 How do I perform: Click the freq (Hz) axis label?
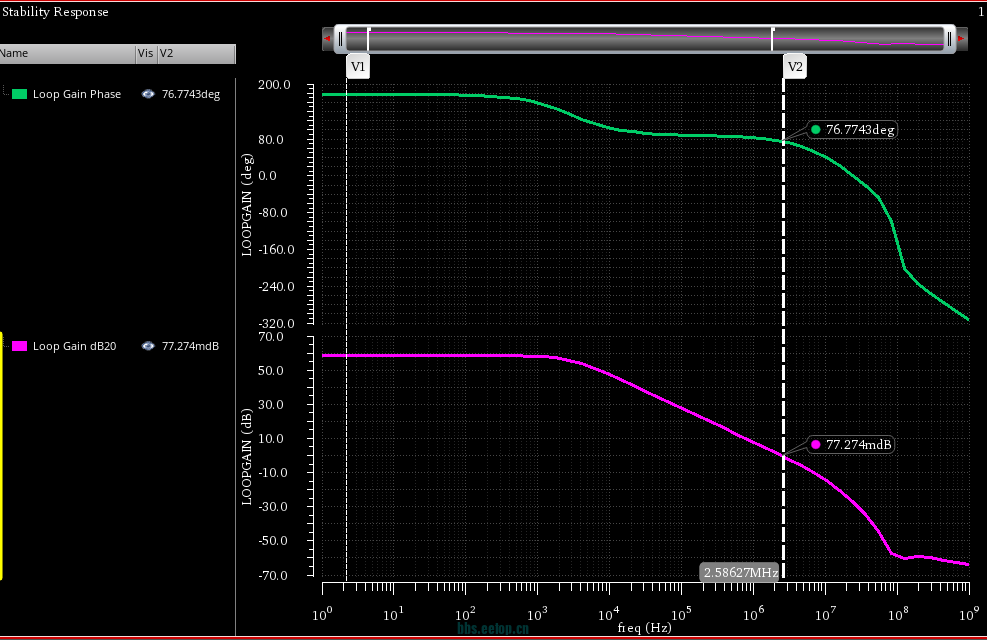(x=645, y=627)
